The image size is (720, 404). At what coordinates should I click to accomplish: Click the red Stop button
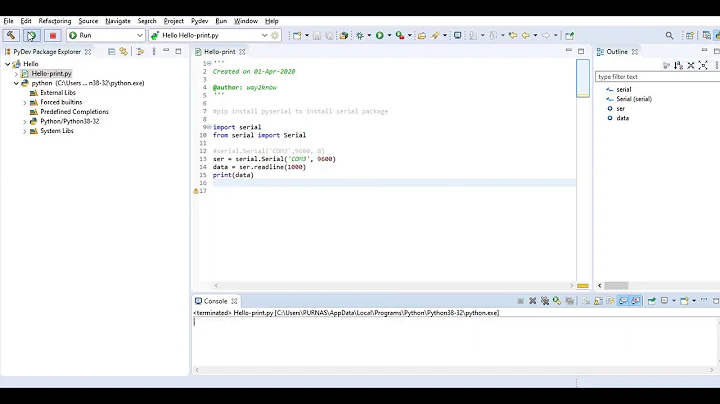tap(53, 35)
